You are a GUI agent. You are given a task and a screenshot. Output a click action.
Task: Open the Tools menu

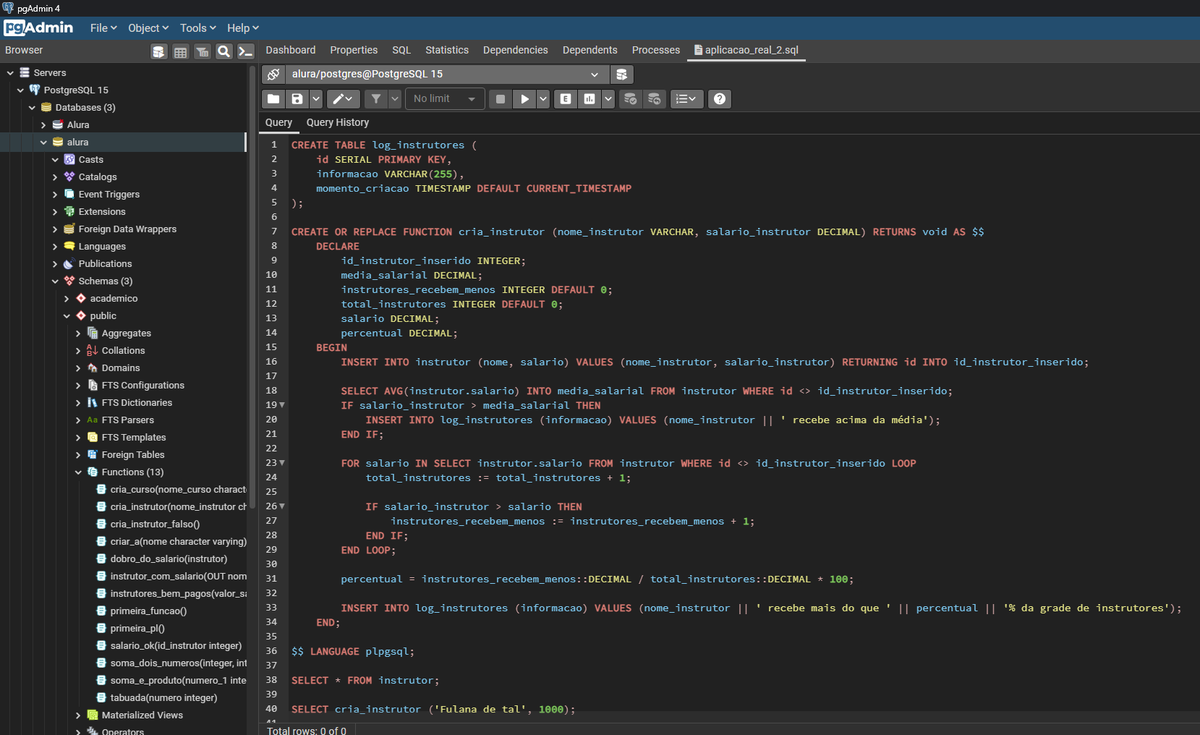point(198,27)
